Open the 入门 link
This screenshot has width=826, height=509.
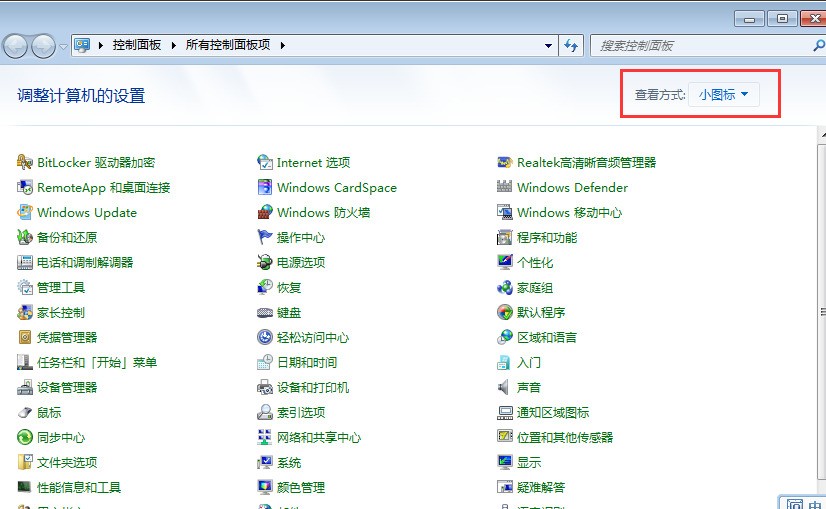[x=529, y=363]
